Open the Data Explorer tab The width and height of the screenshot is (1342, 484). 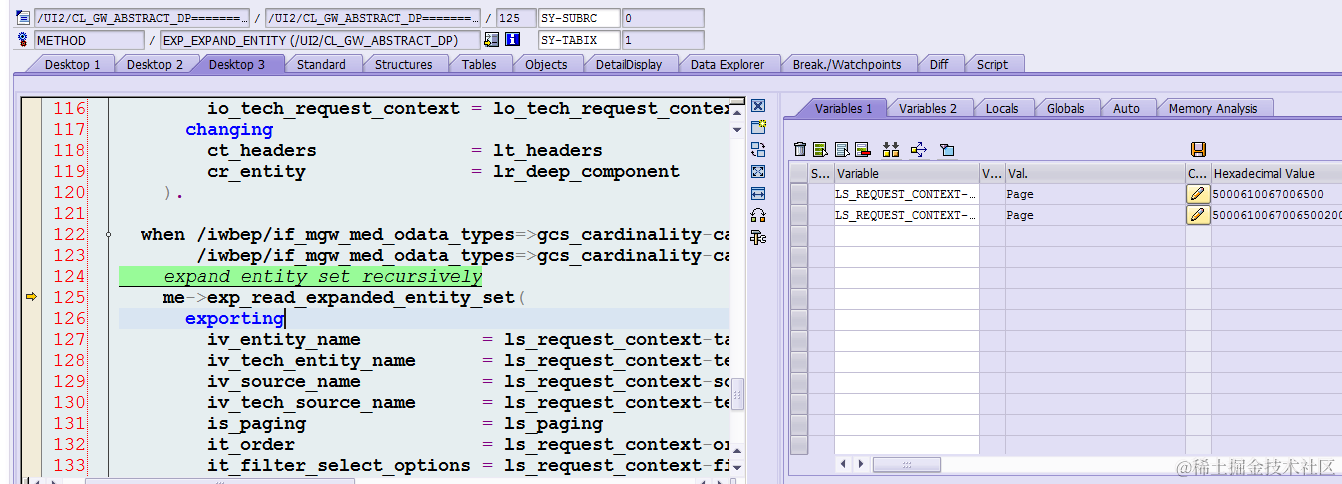tap(727, 64)
